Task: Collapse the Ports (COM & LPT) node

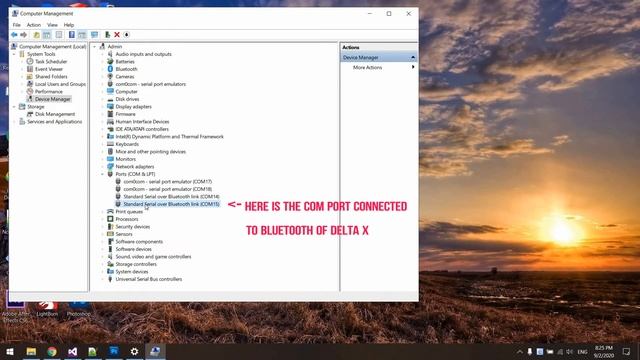Action: 103,174
